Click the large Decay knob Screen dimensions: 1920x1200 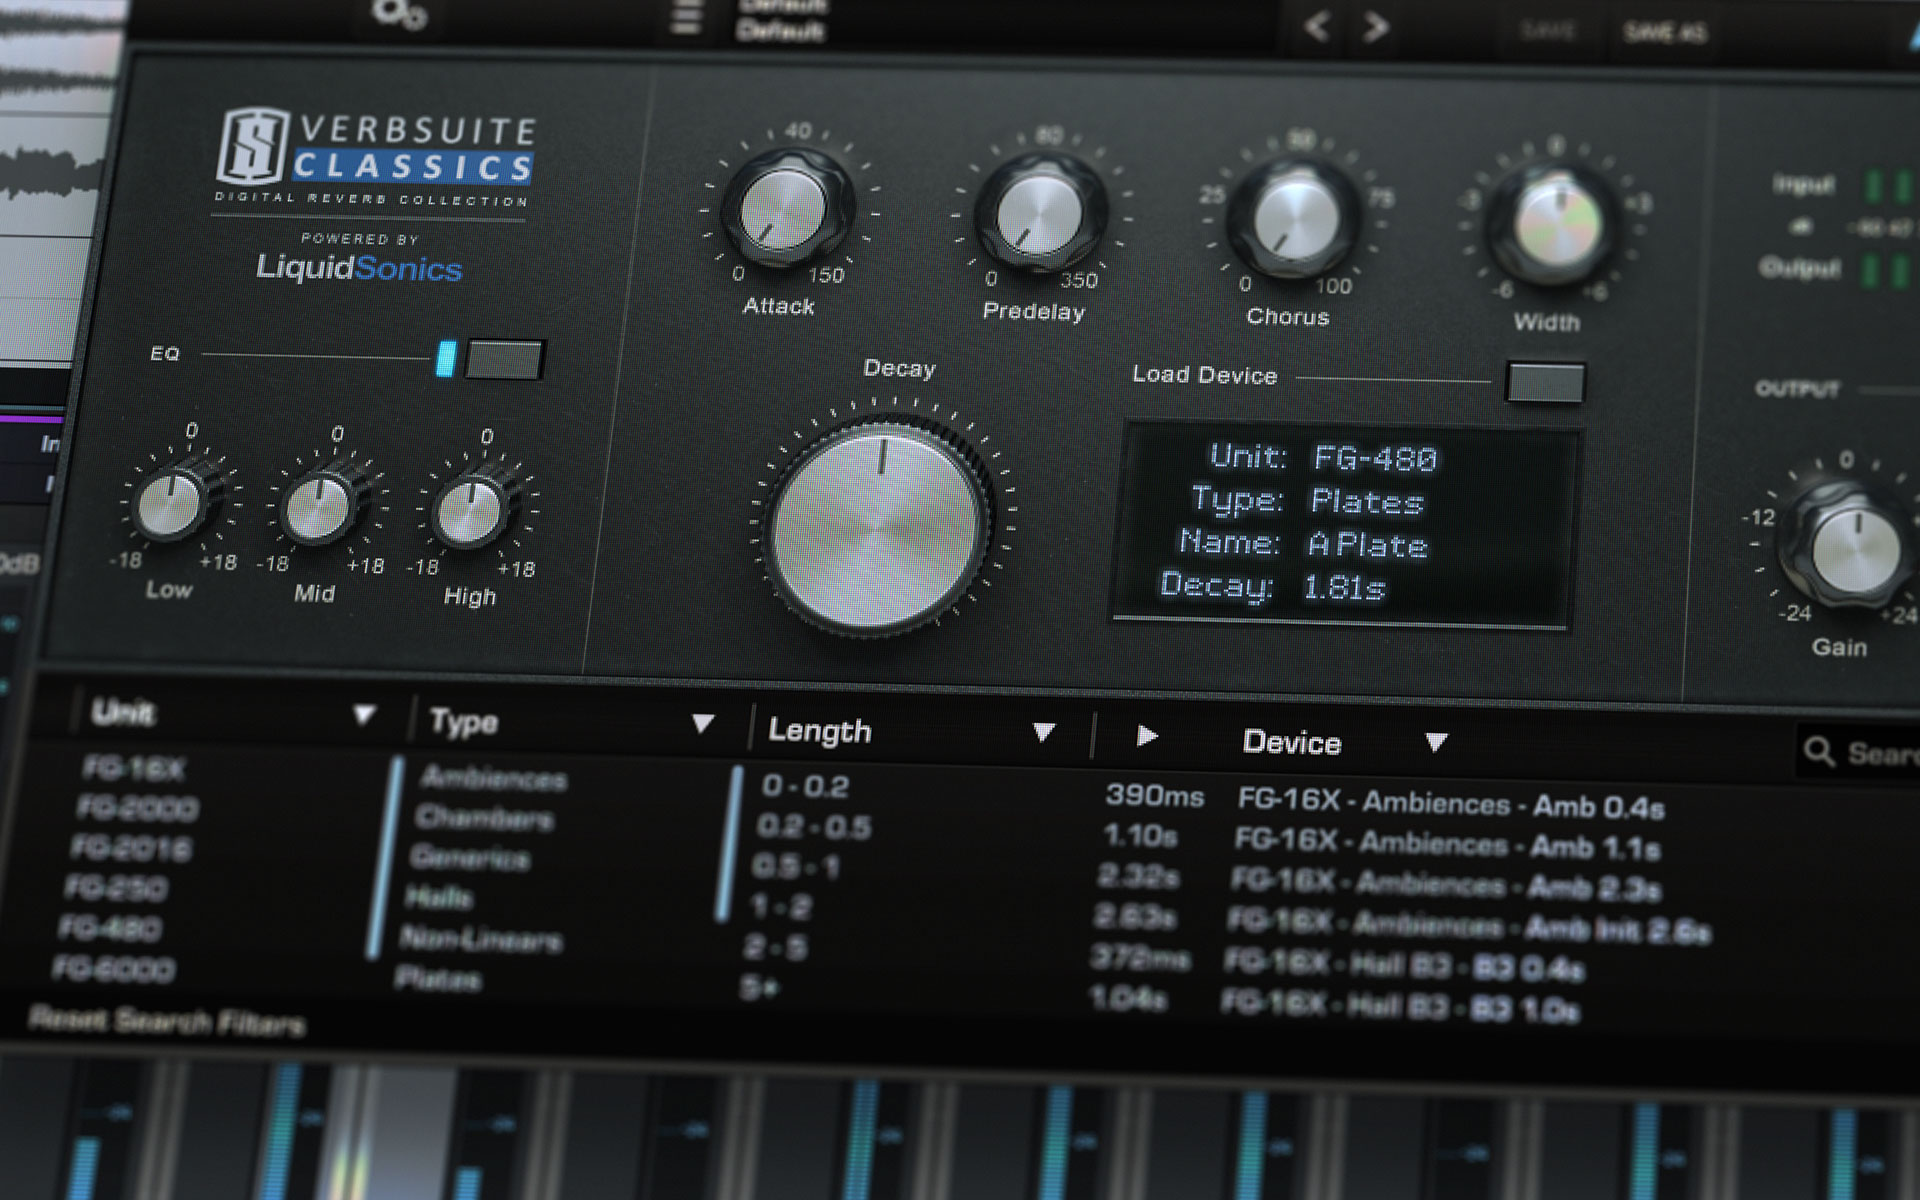(x=878, y=527)
